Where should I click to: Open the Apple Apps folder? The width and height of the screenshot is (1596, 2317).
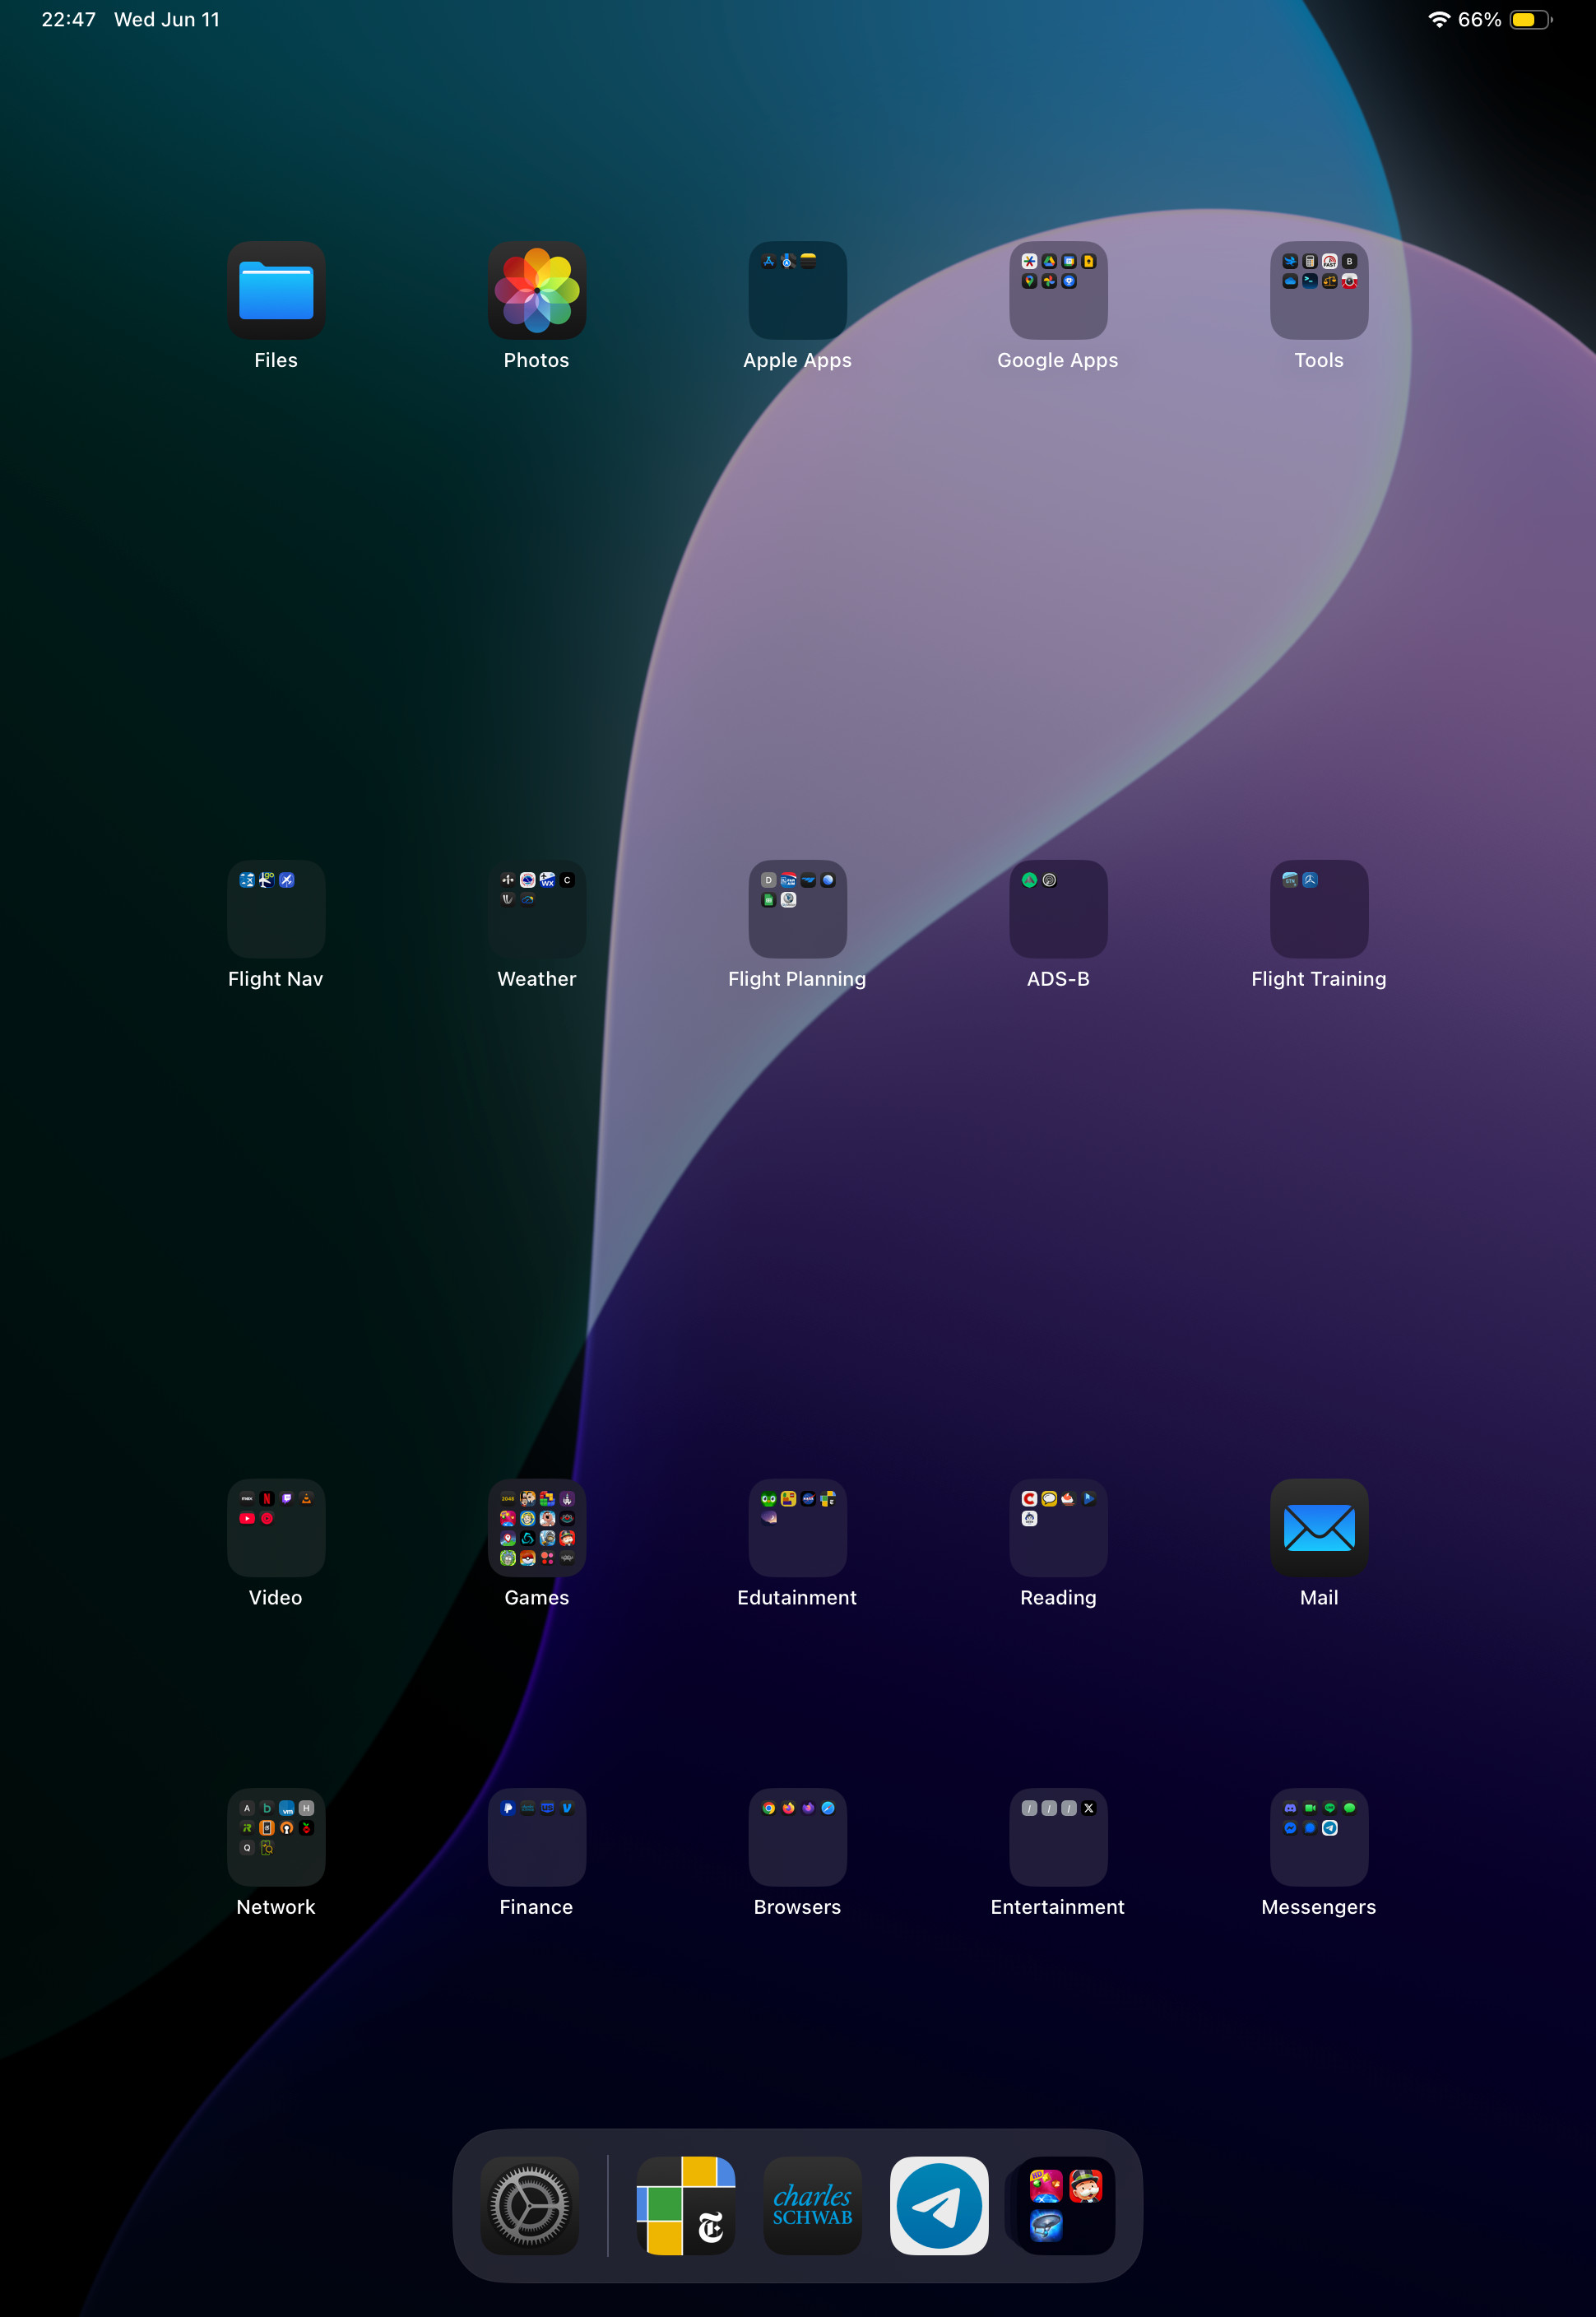click(x=798, y=290)
